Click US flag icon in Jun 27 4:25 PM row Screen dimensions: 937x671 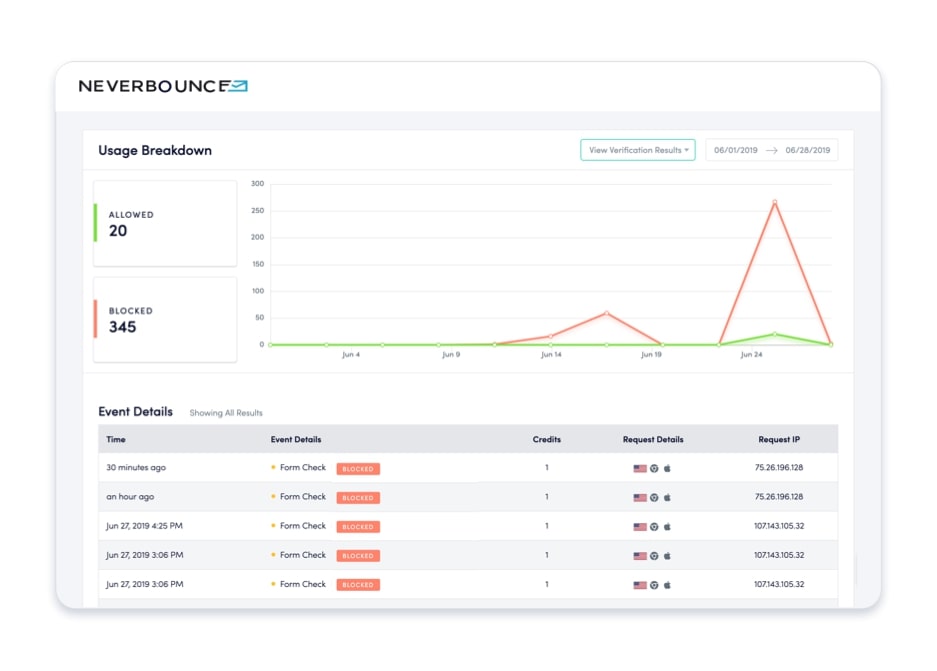[x=640, y=526]
